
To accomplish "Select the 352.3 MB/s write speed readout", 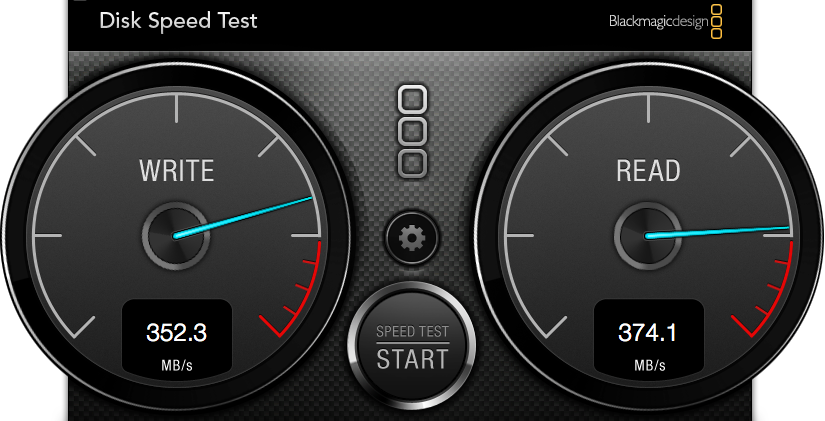I will pyautogui.click(x=177, y=336).
